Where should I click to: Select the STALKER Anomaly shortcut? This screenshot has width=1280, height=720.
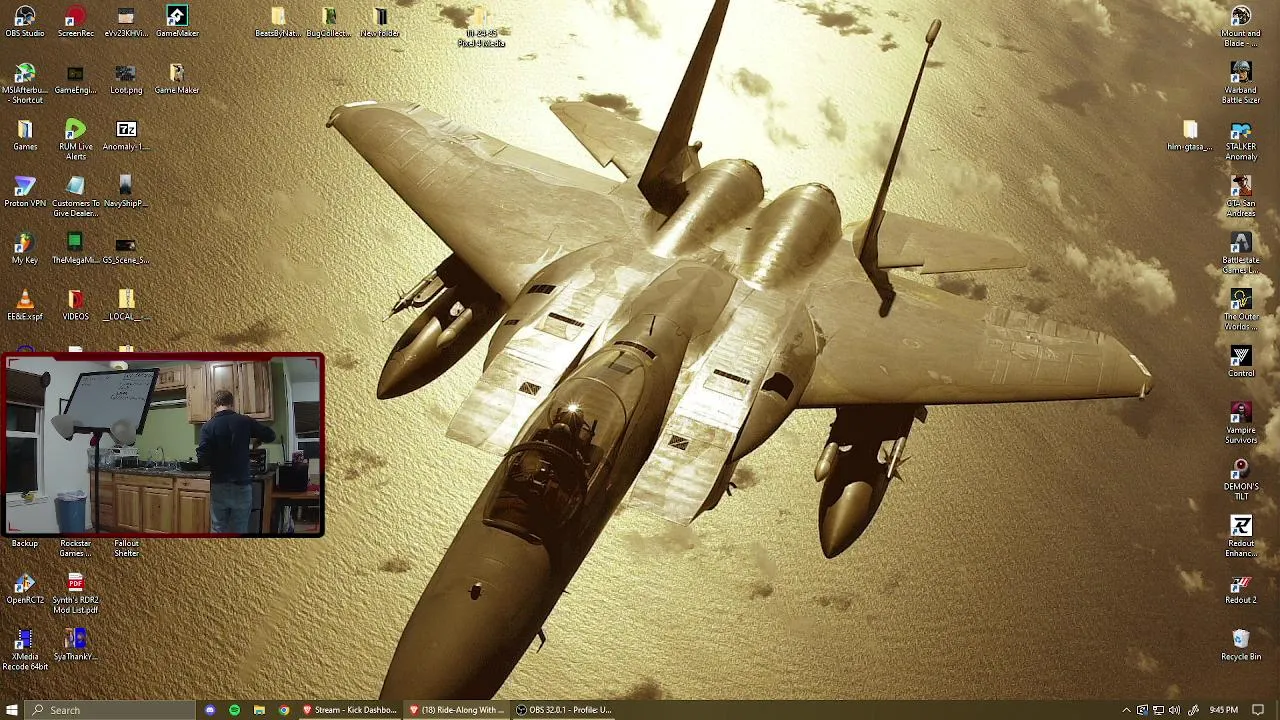[x=1241, y=140]
